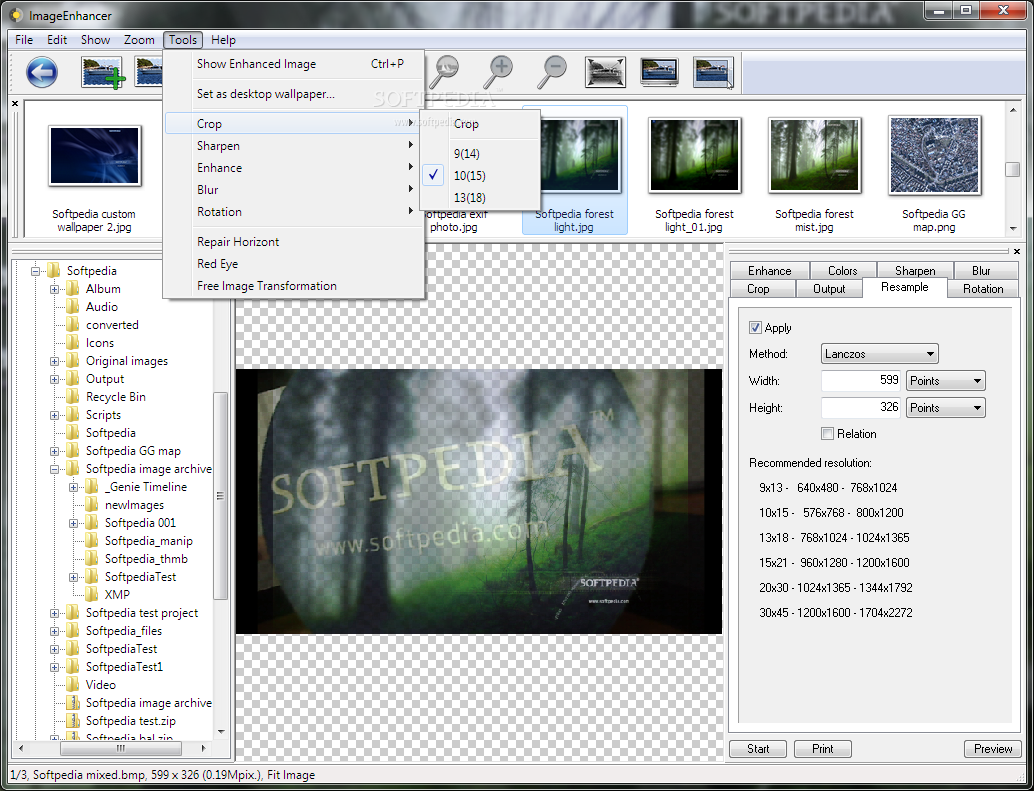The width and height of the screenshot is (1034, 791).
Task: Click the fit image arrows toolbar icon
Action: pos(605,72)
